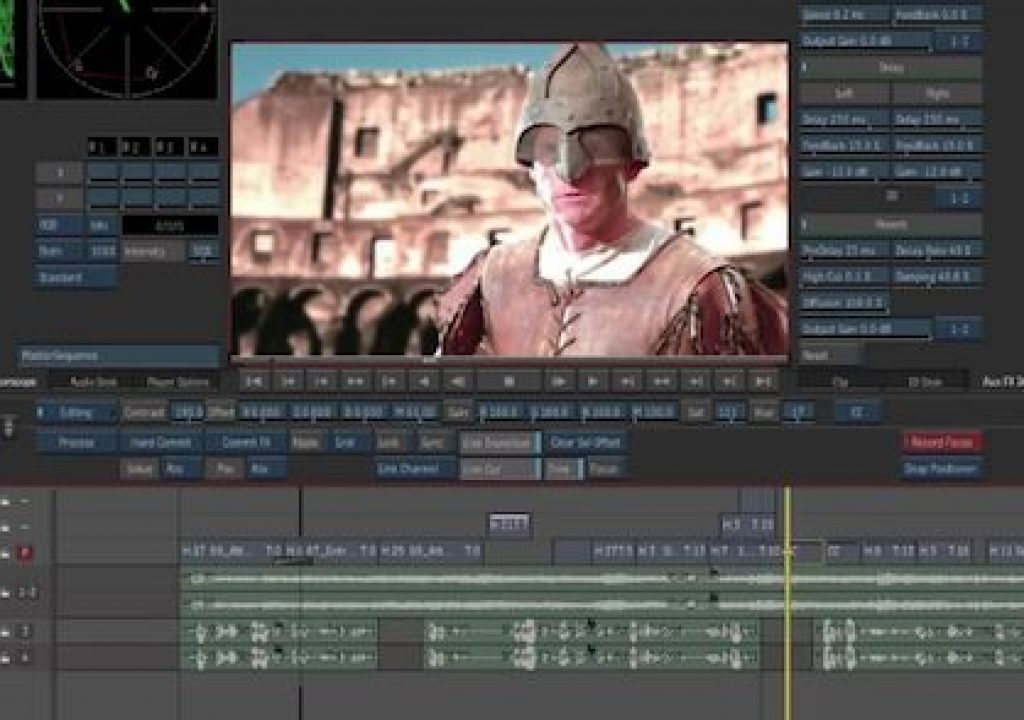Select the red P primary track indicator
This screenshot has height=720, width=1024.
point(25,553)
